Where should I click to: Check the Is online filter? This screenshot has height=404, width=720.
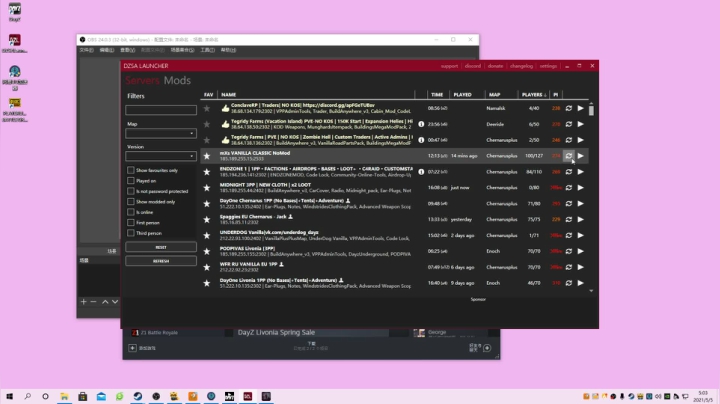131,212
